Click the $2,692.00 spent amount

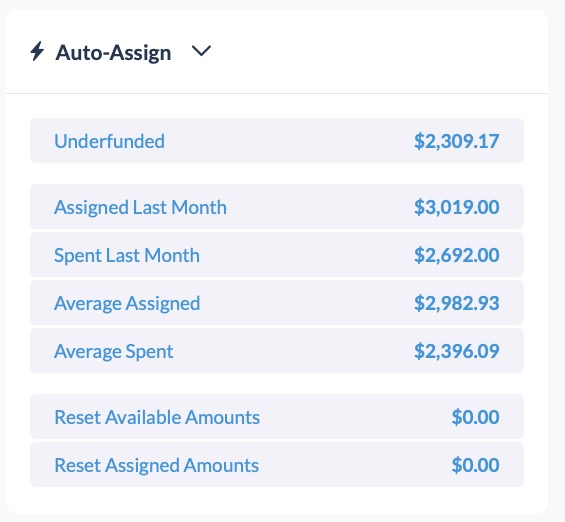click(457, 255)
